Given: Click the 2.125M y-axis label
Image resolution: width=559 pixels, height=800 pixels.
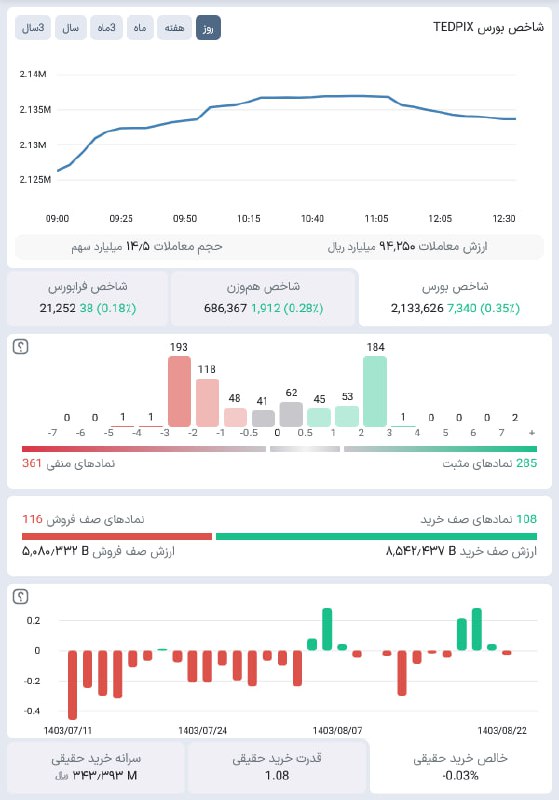Looking at the screenshot, I should (x=35, y=180).
